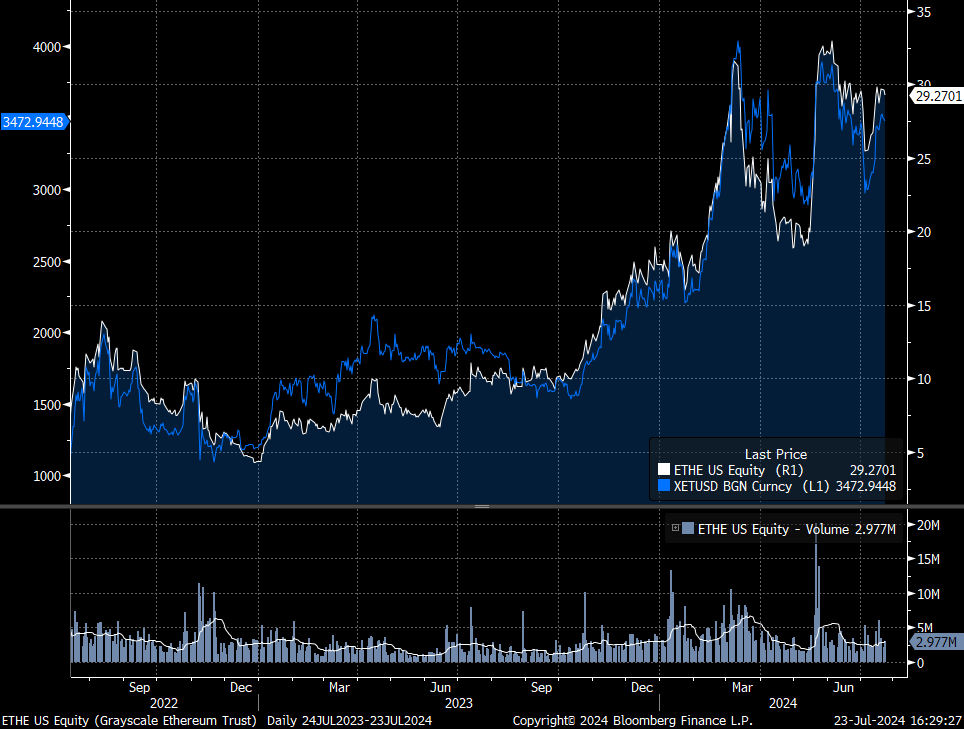Click the 2000 label on the left price axis
The image size is (964, 729).
pos(47,333)
